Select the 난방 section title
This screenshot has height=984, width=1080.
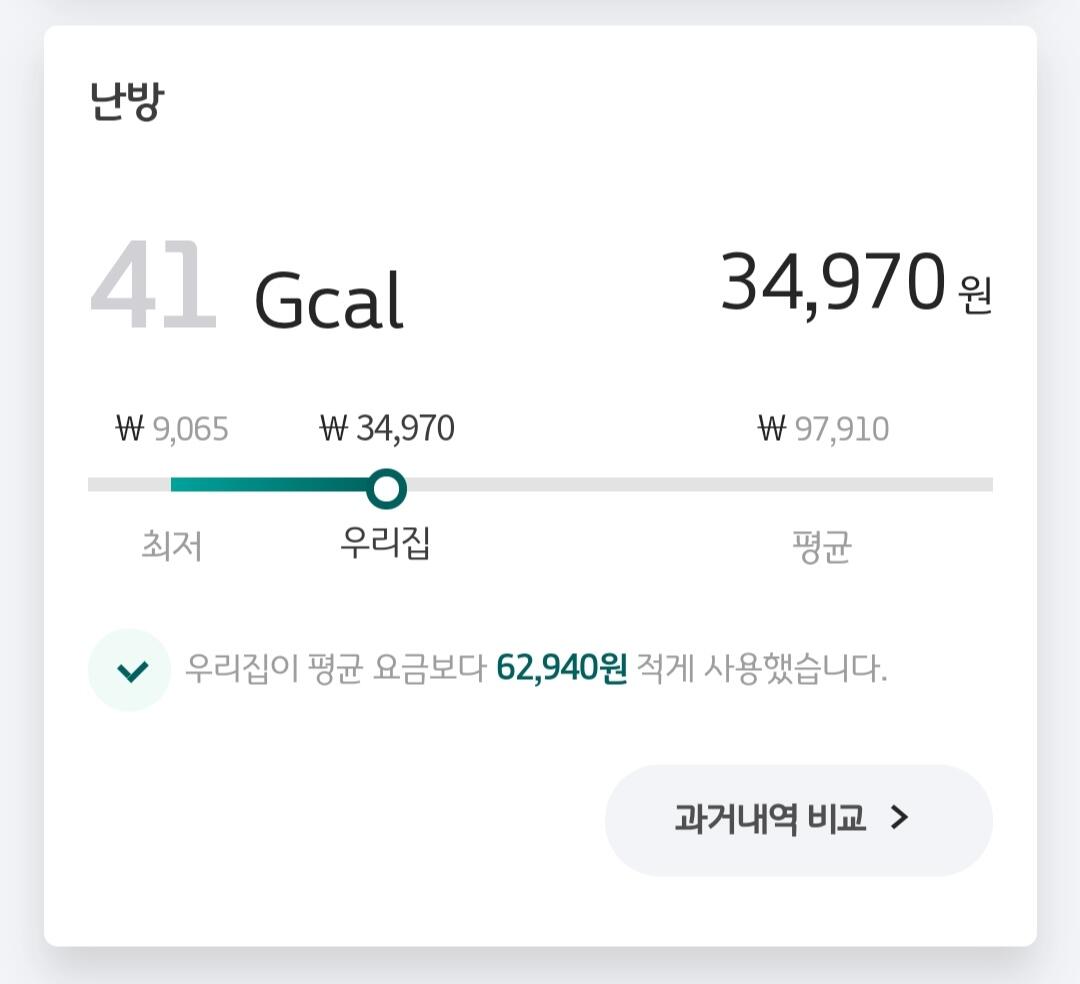pyautogui.click(x=126, y=102)
